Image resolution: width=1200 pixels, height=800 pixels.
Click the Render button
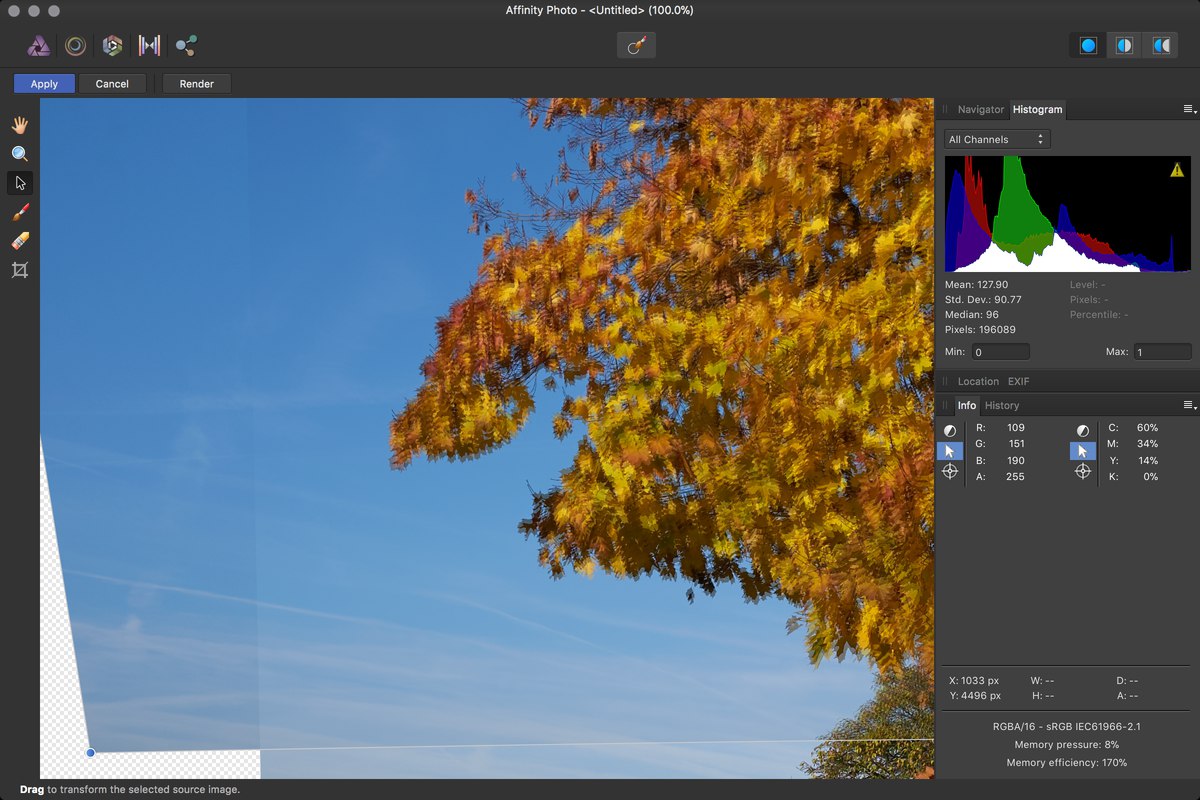tap(197, 84)
